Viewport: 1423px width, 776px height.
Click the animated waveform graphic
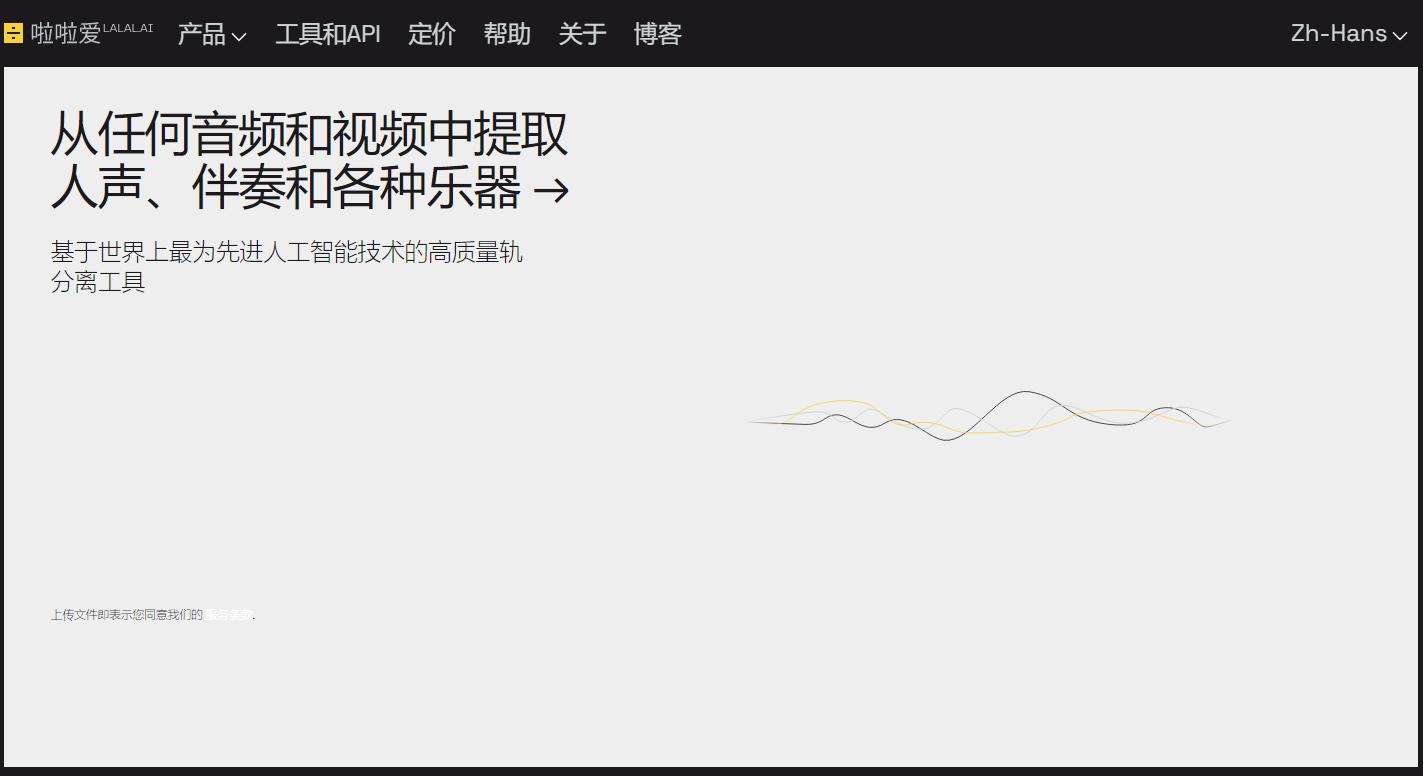click(x=990, y=415)
